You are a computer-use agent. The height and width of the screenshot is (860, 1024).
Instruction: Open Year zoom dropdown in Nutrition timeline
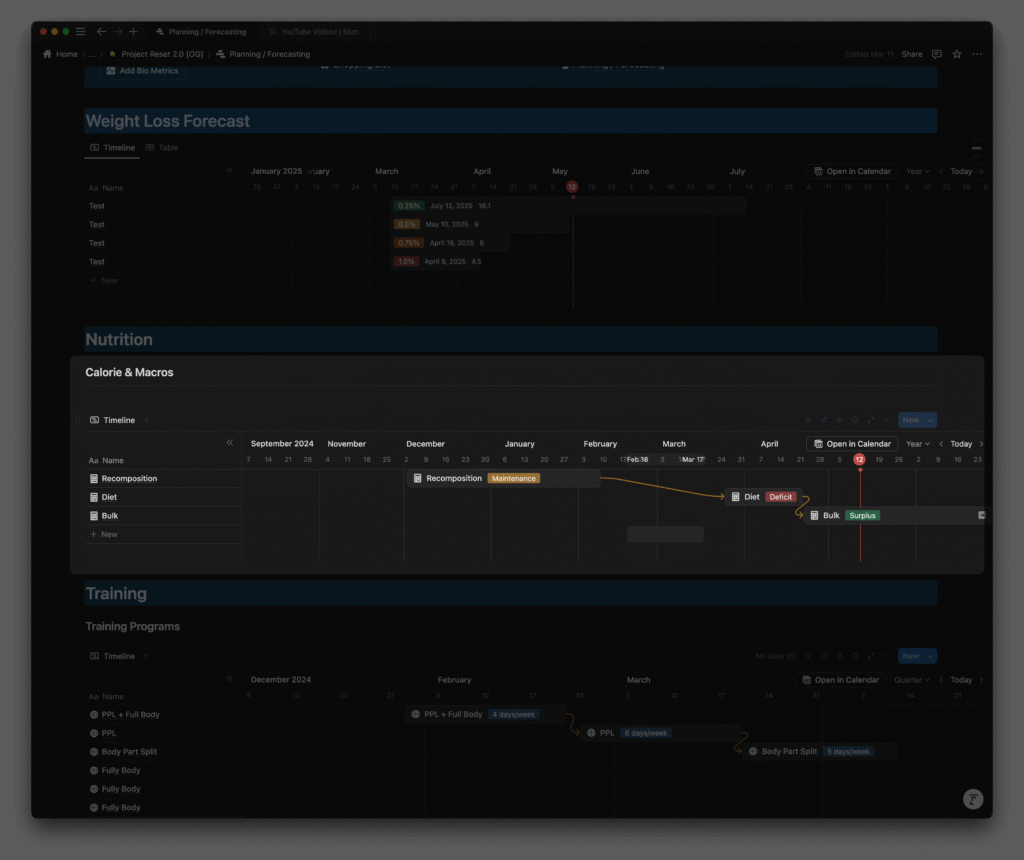(x=917, y=444)
